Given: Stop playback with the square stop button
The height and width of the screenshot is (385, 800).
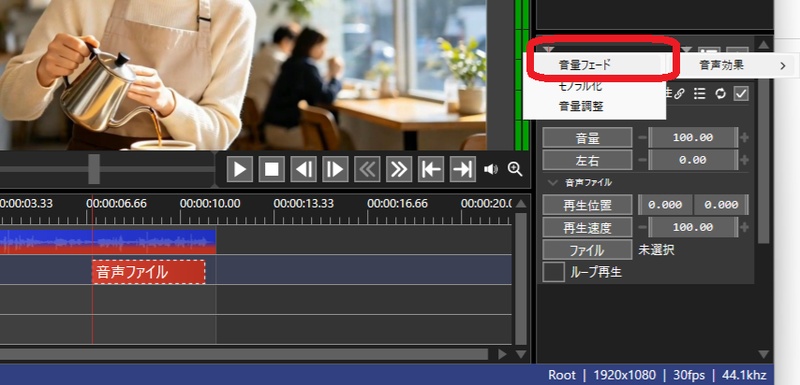Looking at the screenshot, I should pos(271,169).
